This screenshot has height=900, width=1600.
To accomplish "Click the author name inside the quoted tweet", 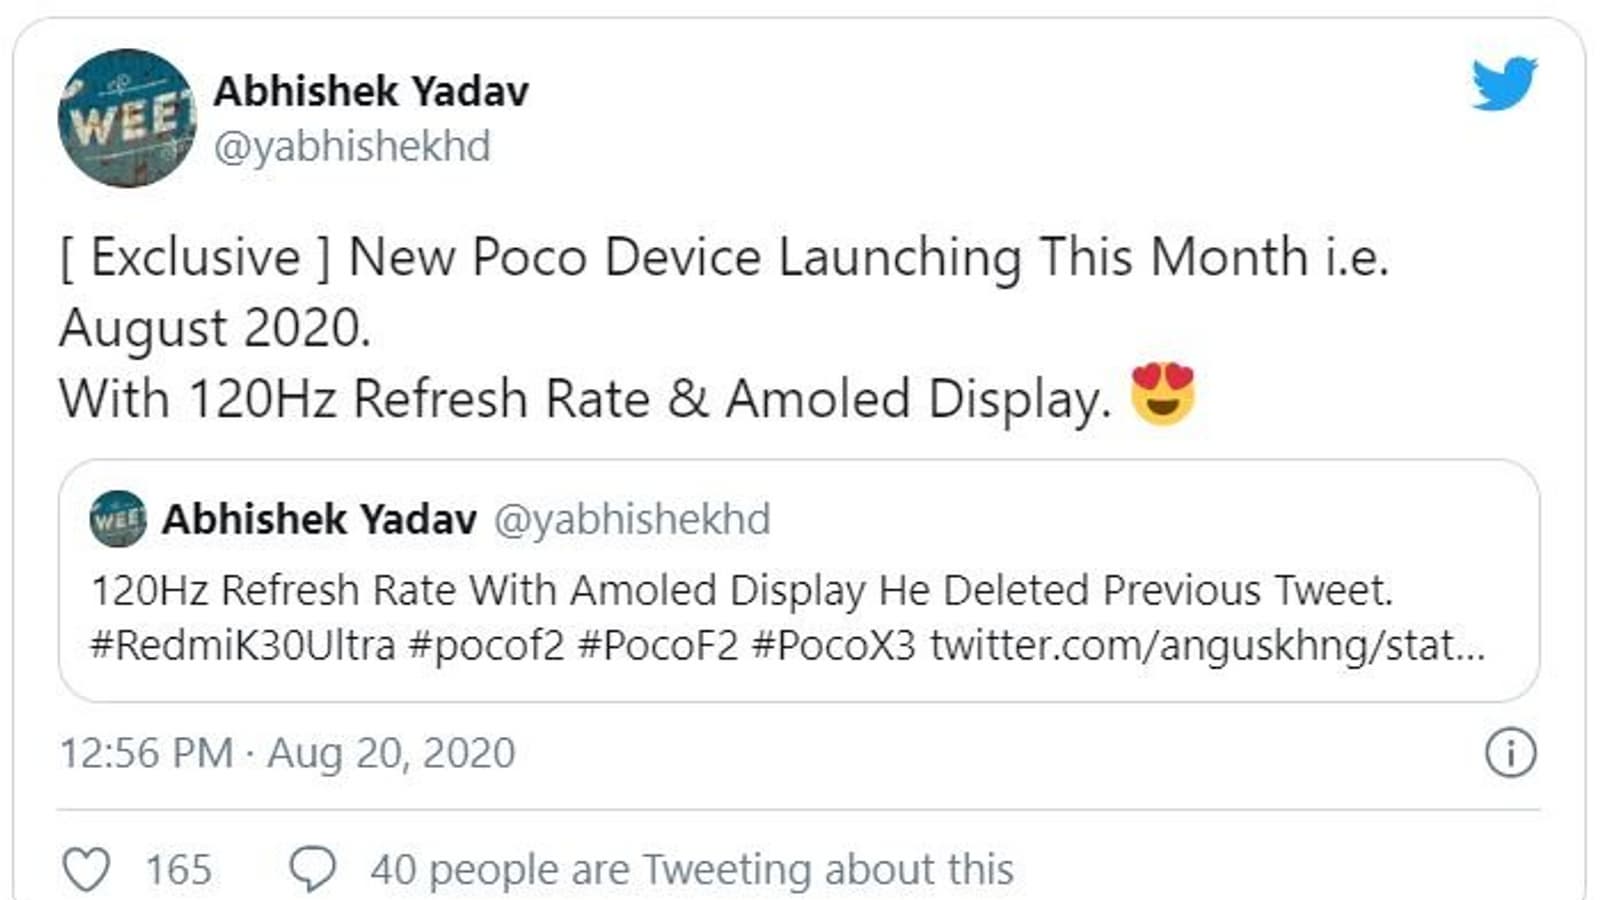I will click(x=320, y=520).
